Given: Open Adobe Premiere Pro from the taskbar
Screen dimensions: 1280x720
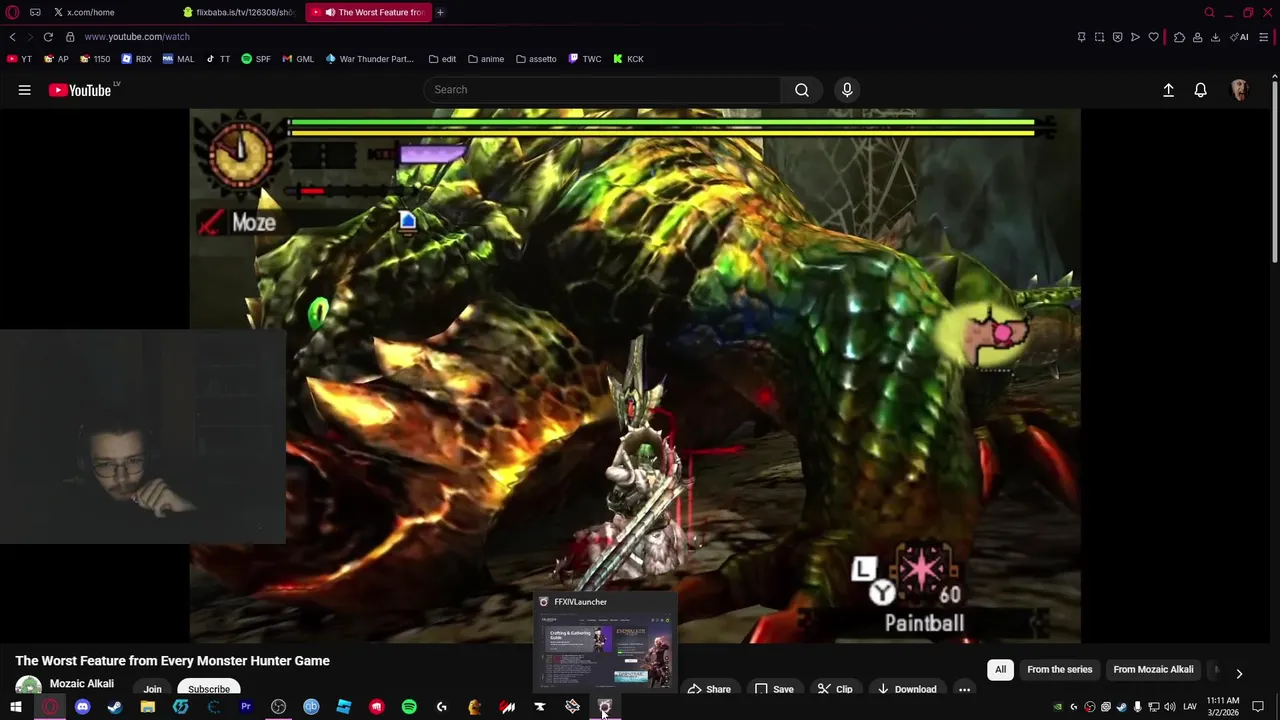Looking at the screenshot, I should [x=246, y=707].
